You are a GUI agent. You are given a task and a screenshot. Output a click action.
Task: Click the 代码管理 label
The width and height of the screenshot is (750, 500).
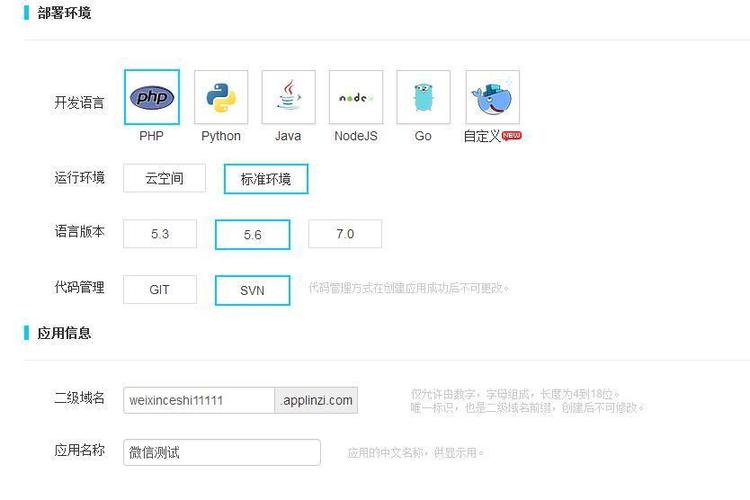[79, 287]
